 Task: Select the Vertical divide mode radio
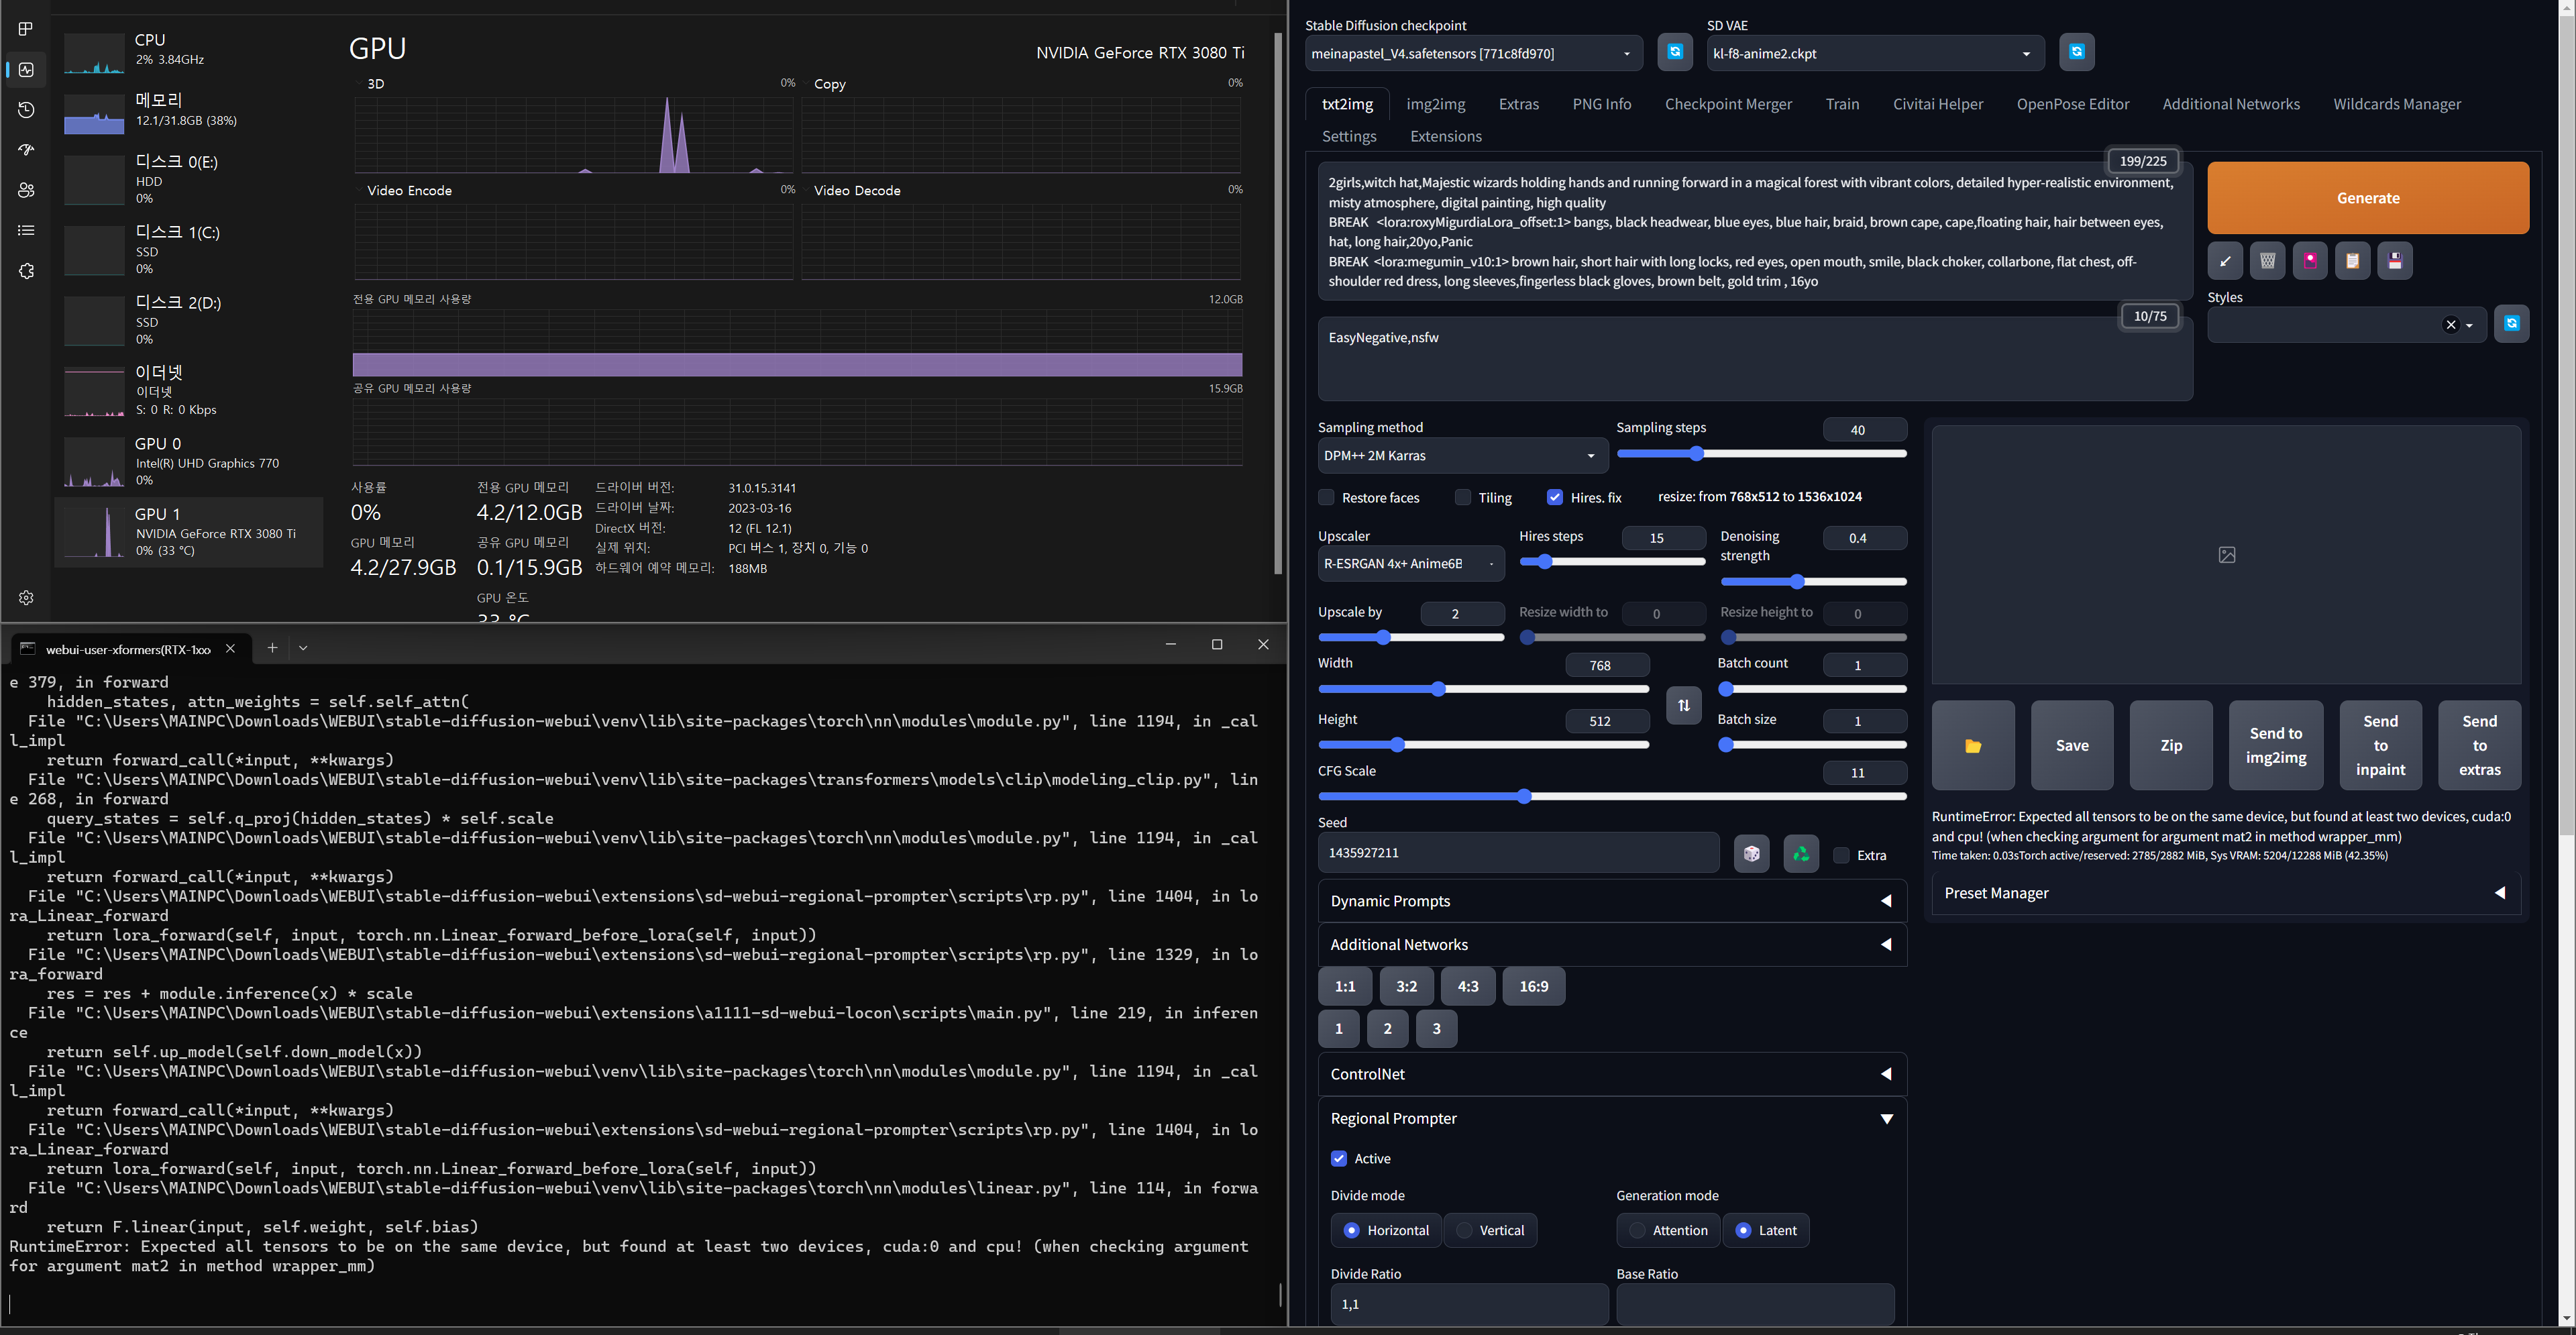(1465, 1230)
